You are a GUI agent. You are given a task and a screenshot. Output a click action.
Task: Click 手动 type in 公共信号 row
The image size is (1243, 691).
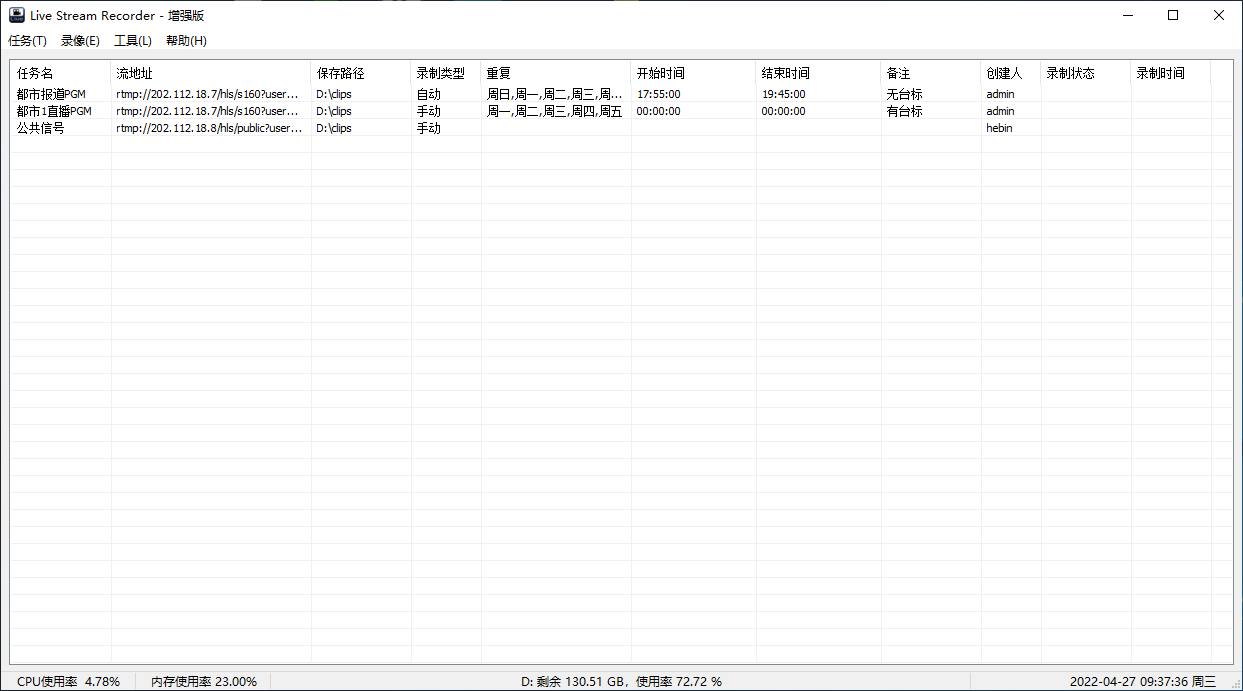[428, 128]
